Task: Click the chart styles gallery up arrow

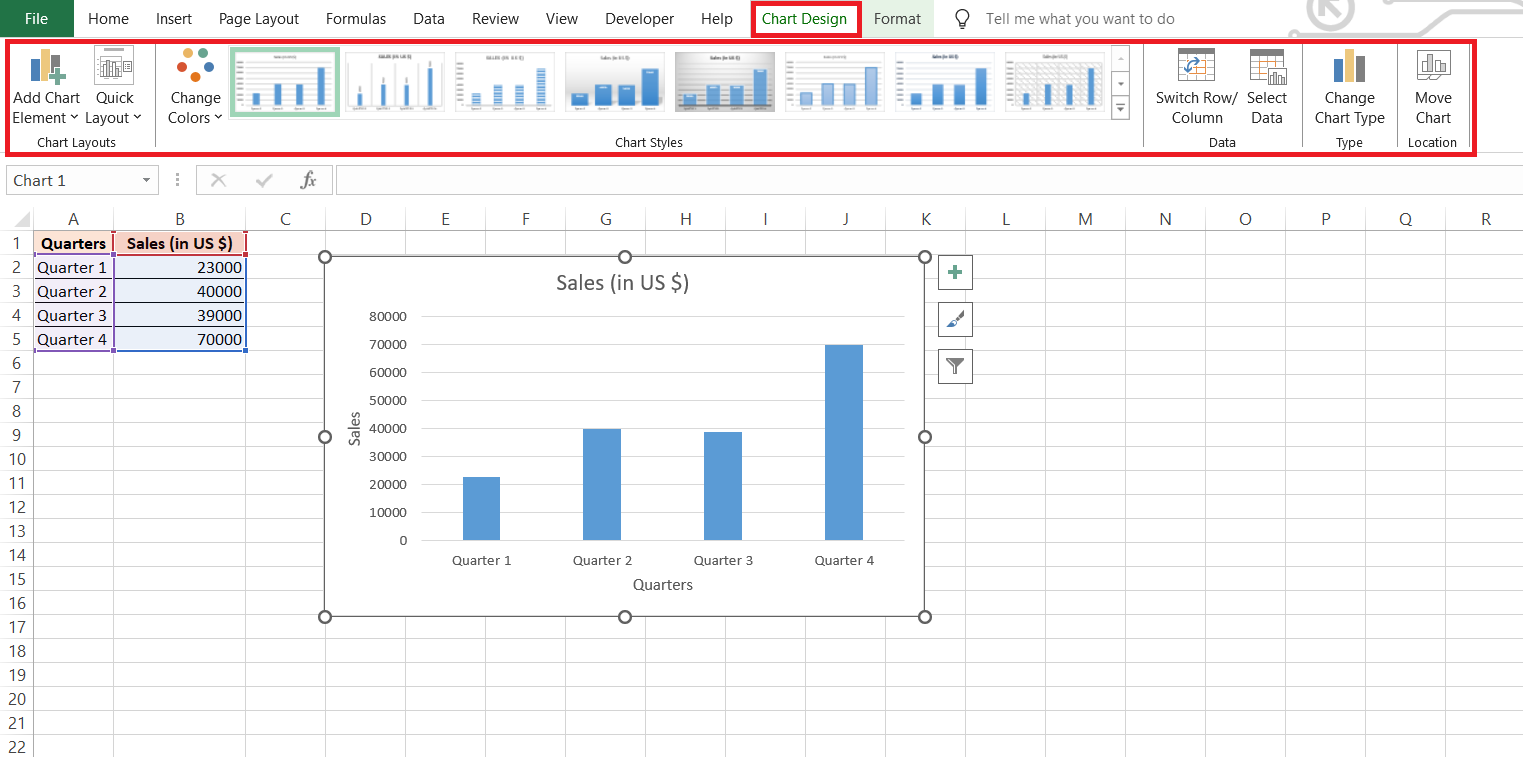Action: coord(1120,58)
